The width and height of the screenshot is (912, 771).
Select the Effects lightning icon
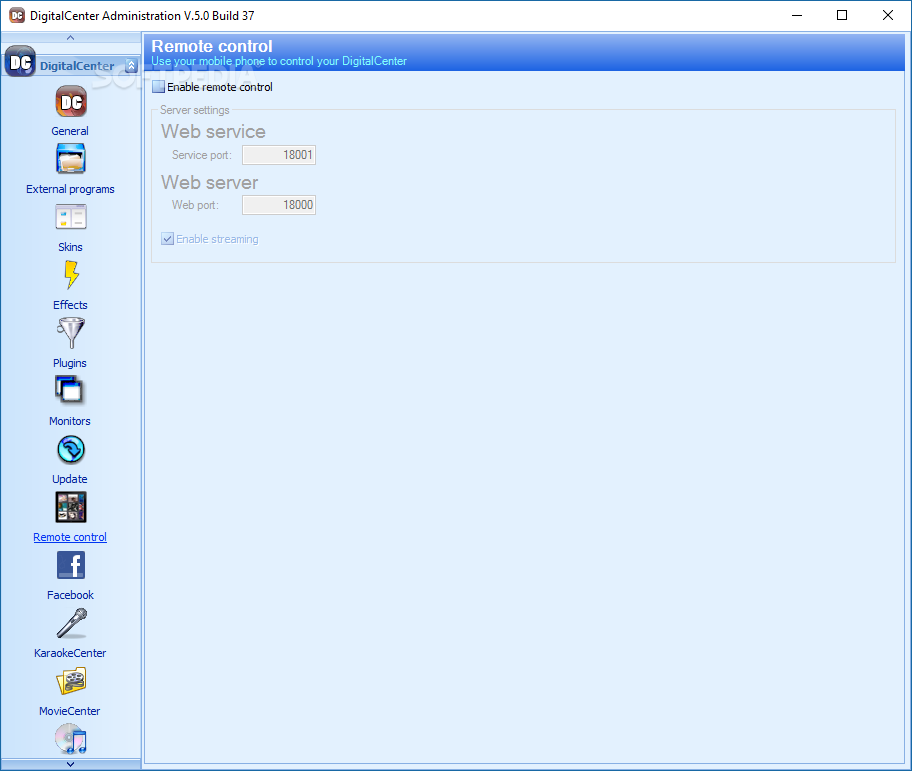point(71,274)
